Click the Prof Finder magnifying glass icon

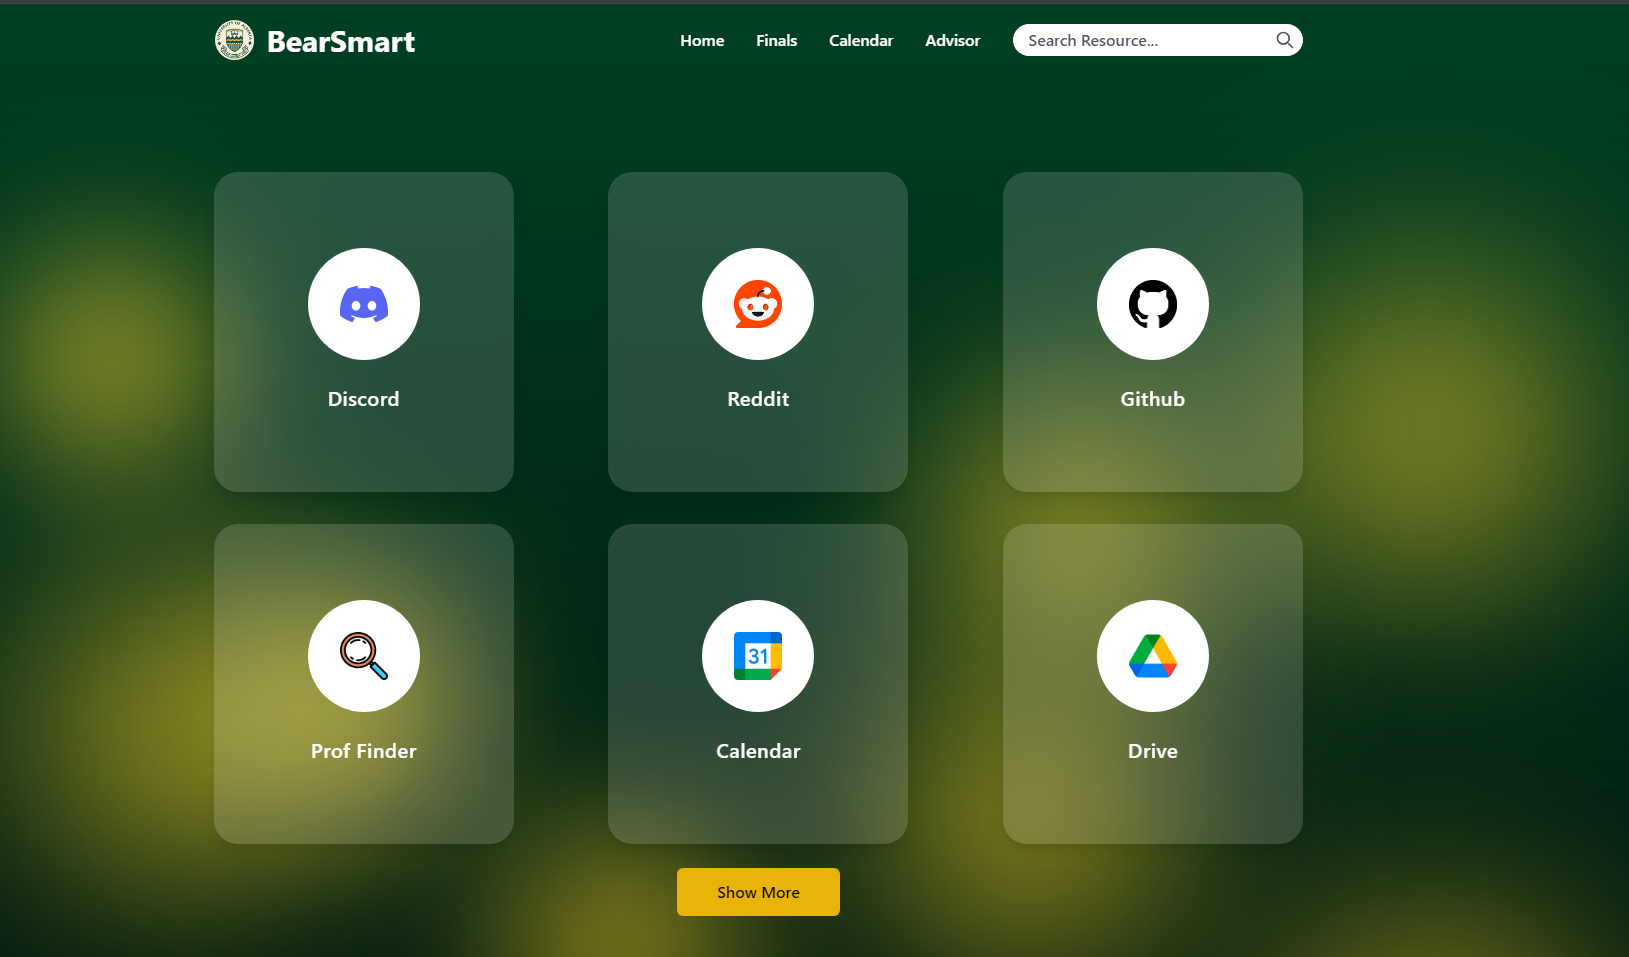tap(363, 656)
